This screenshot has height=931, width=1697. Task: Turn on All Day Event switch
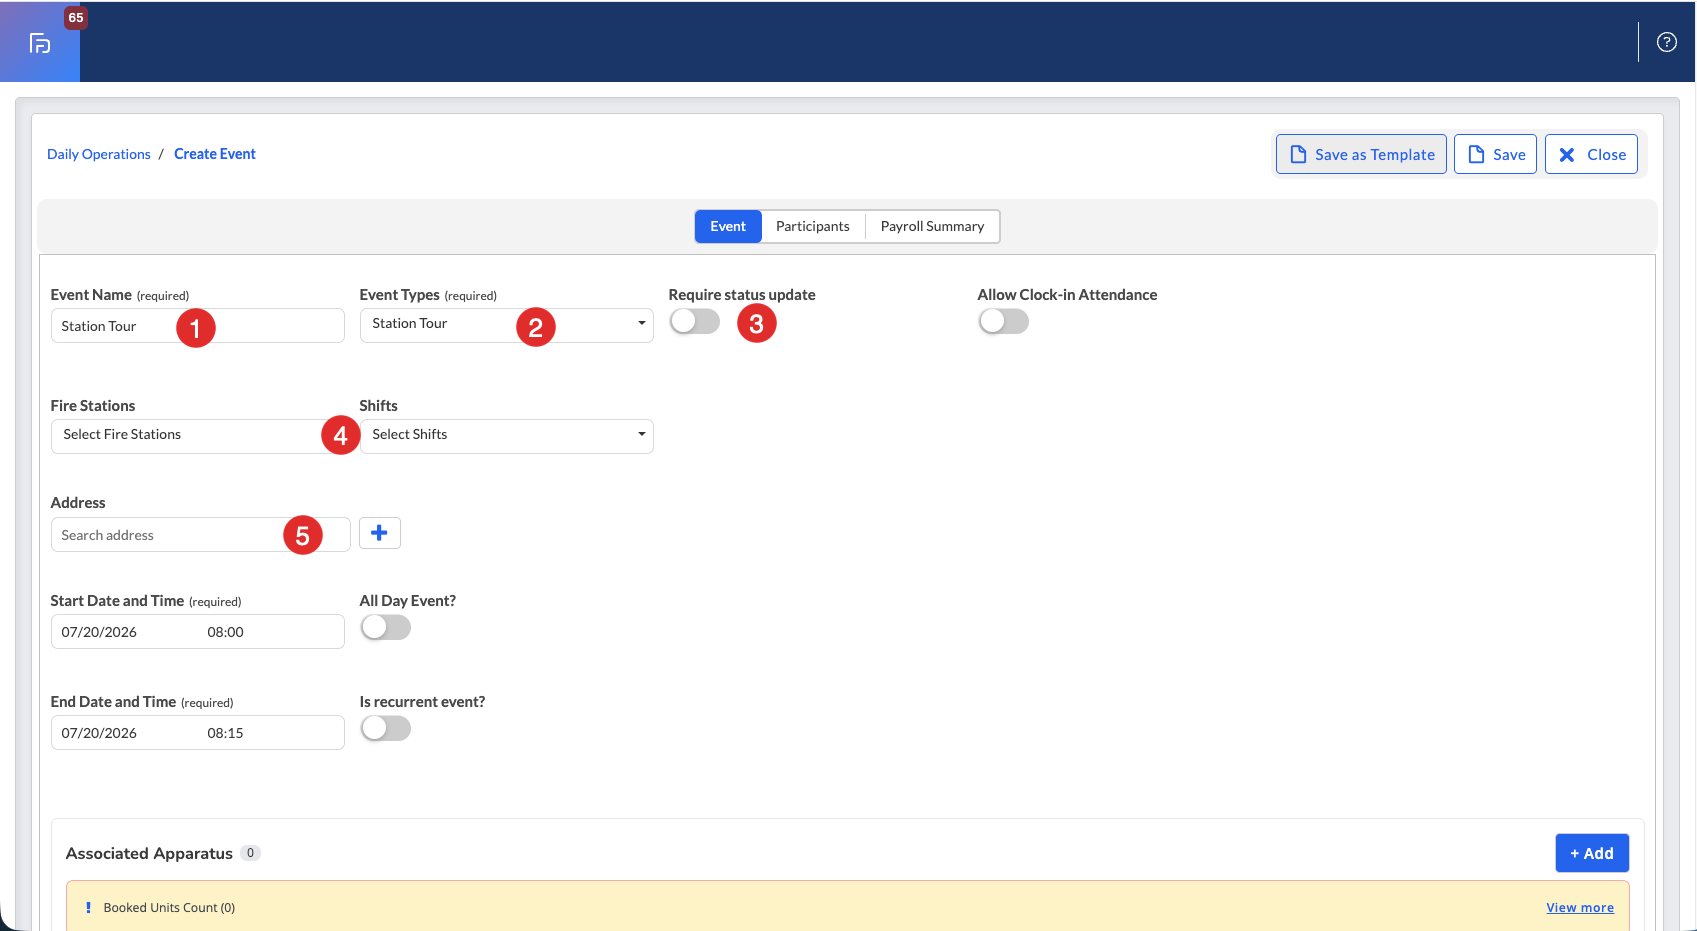click(x=386, y=627)
